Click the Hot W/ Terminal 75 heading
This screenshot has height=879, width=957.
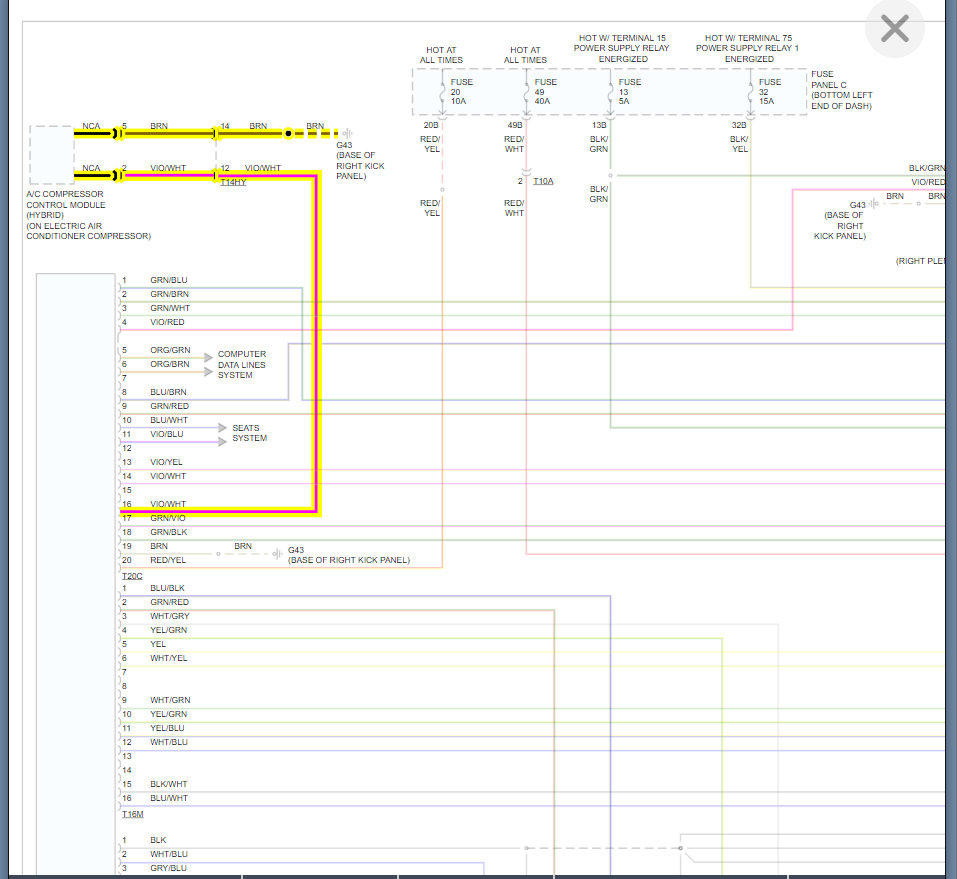tap(748, 48)
